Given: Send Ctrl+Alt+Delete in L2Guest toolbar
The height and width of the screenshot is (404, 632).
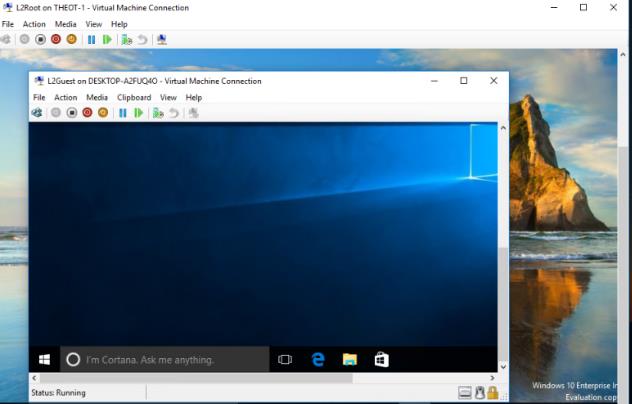Looking at the screenshot, I should [37, 113].
